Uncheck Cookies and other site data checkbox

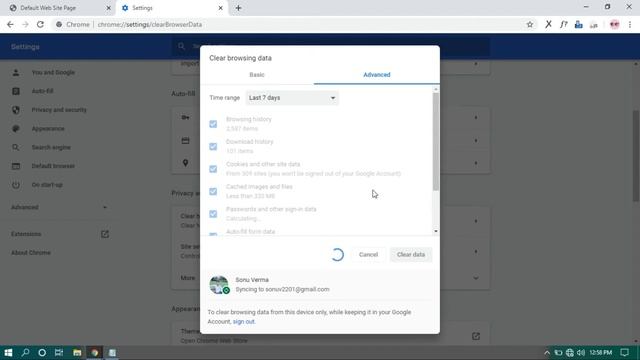tap(213, 169)
